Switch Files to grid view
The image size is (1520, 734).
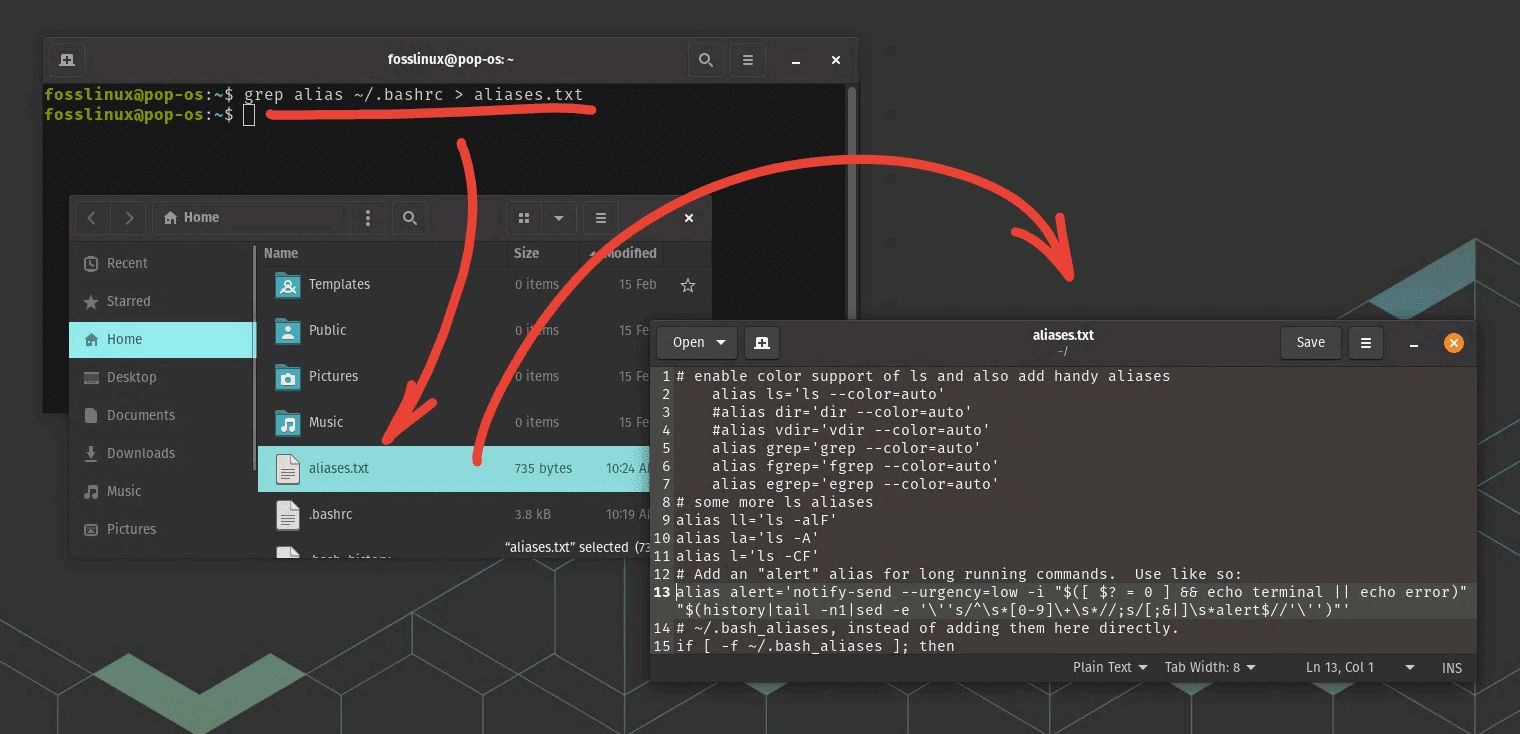point(524,217)
